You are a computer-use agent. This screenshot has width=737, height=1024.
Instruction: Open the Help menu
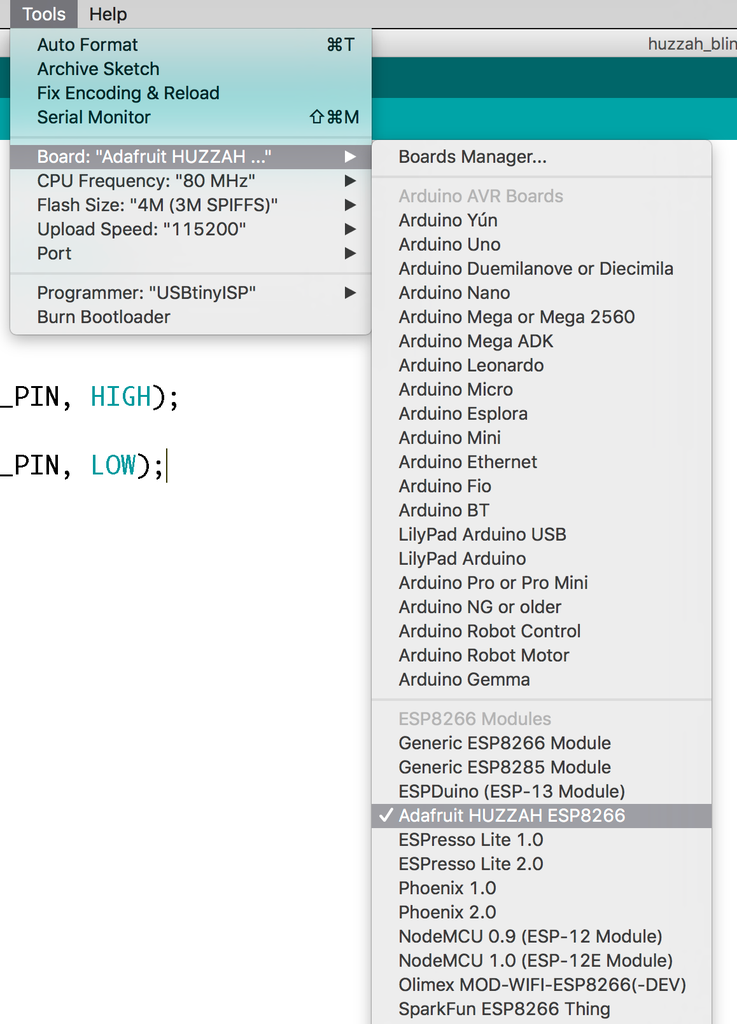[x=108, y=14]
